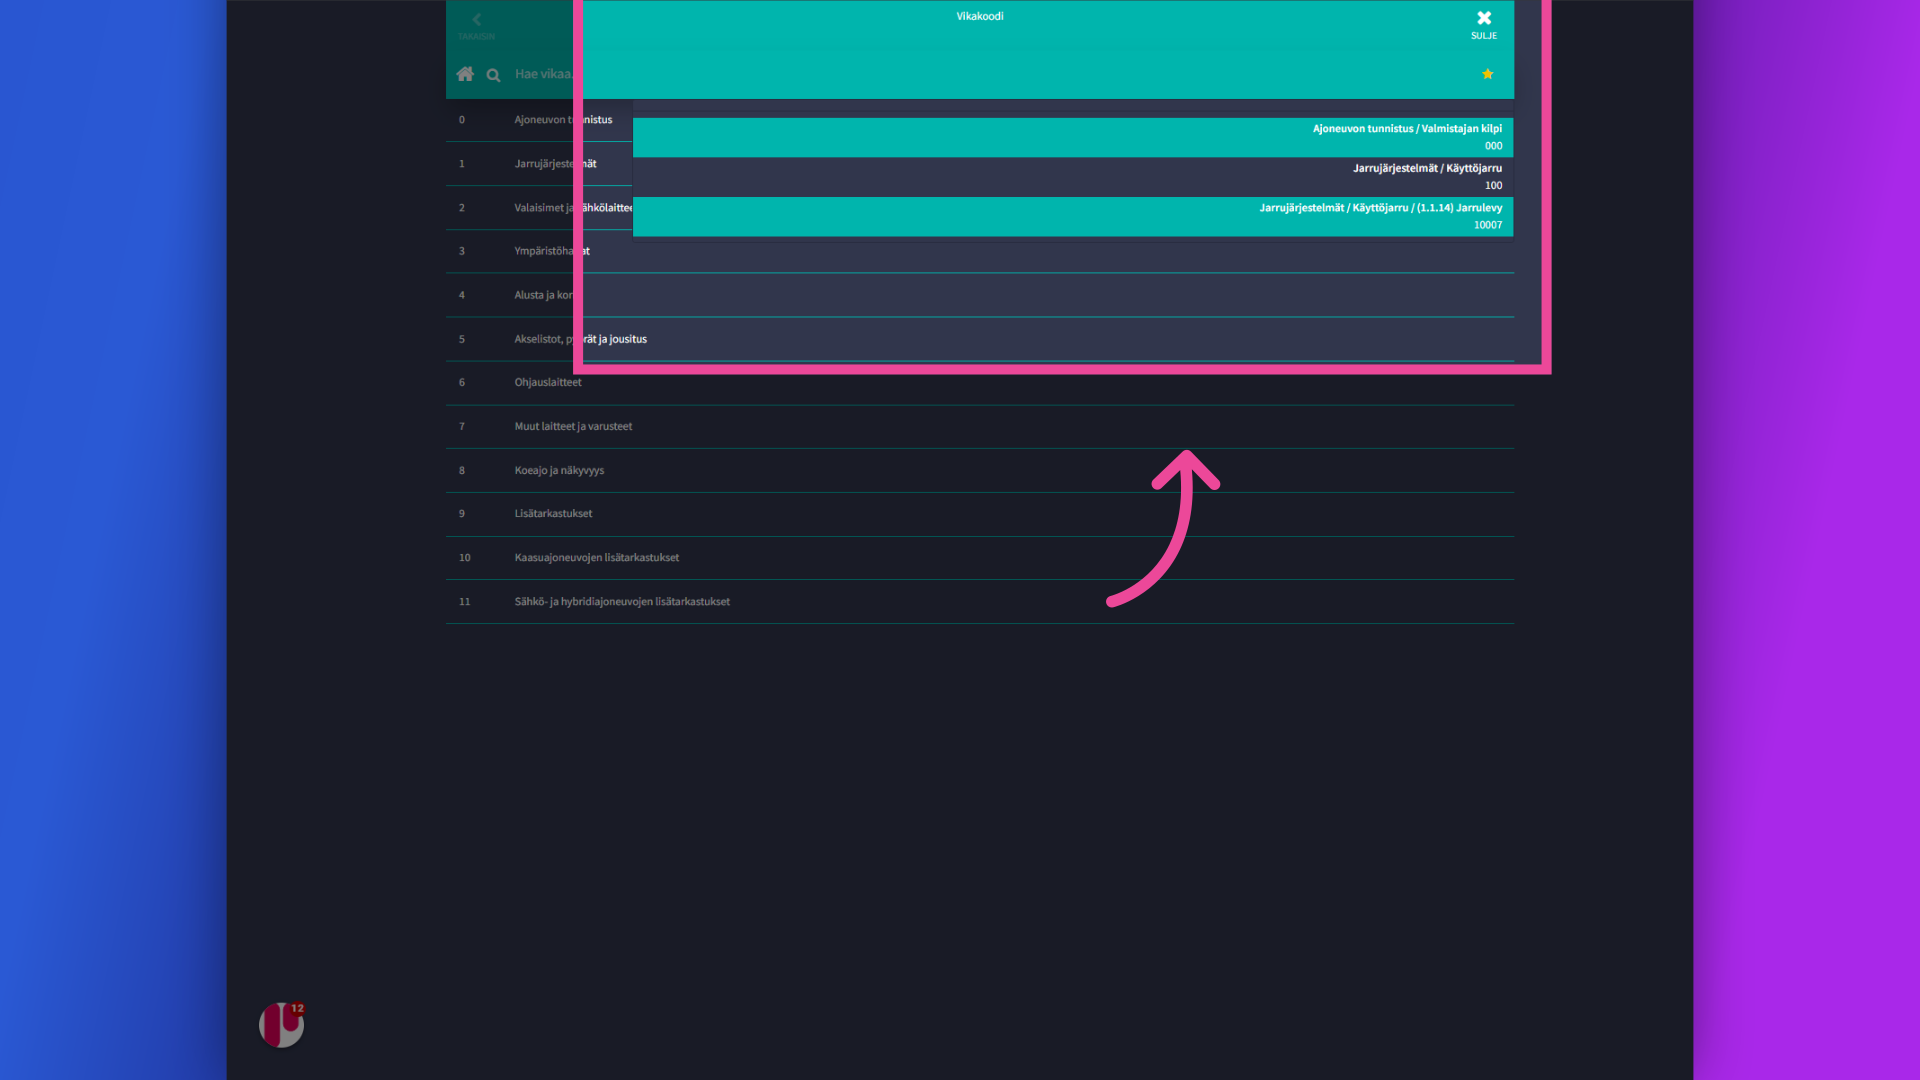This screenshot has height=1080, width=1920.
Task: Open category 0 Ajoneuvon tunnistus
Action: pyautogui.click(x=539, y=120)
